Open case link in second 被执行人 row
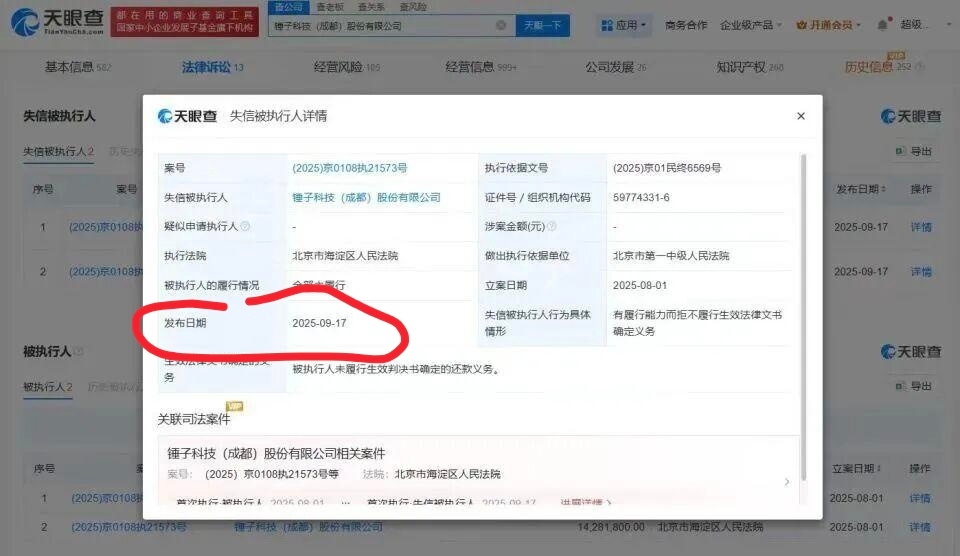 tap(129, 527)
